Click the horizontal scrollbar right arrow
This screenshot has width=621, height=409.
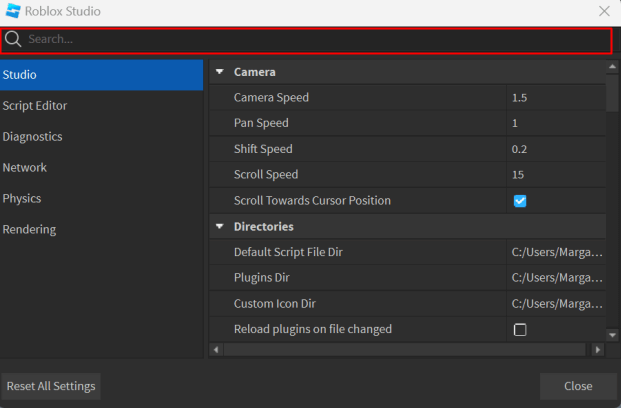598,349
